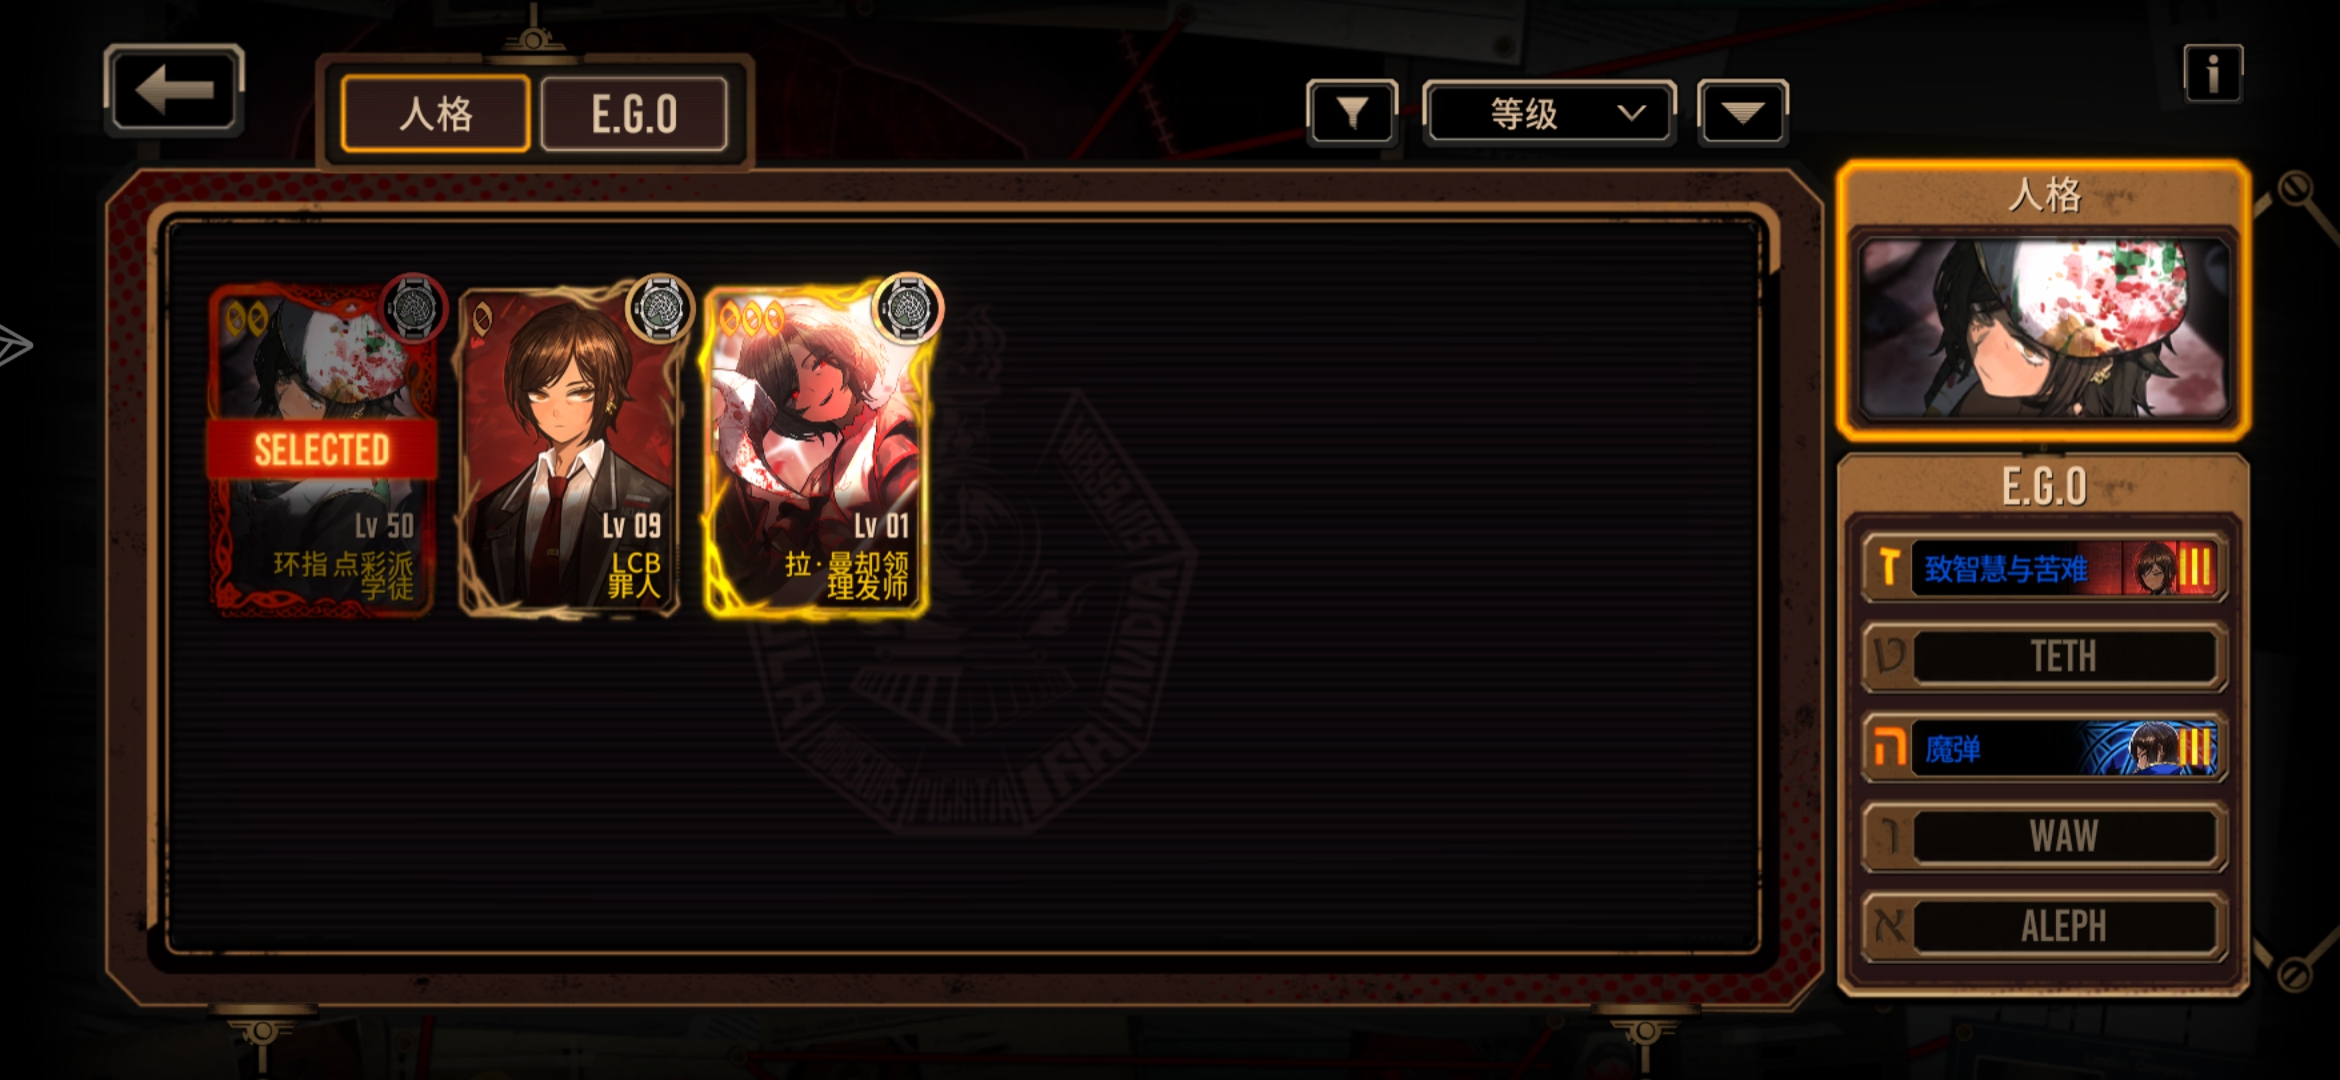Deselect the SELECTED Lv 50 identity card
This screenshot has height=1080, width=2340.
pos(322,452)
